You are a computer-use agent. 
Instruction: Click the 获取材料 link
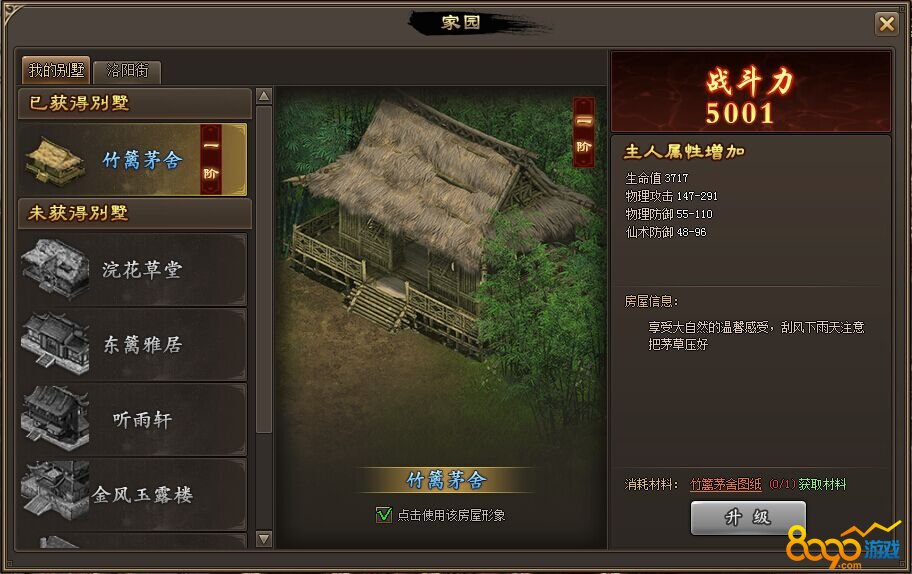[x=822, y=484]
